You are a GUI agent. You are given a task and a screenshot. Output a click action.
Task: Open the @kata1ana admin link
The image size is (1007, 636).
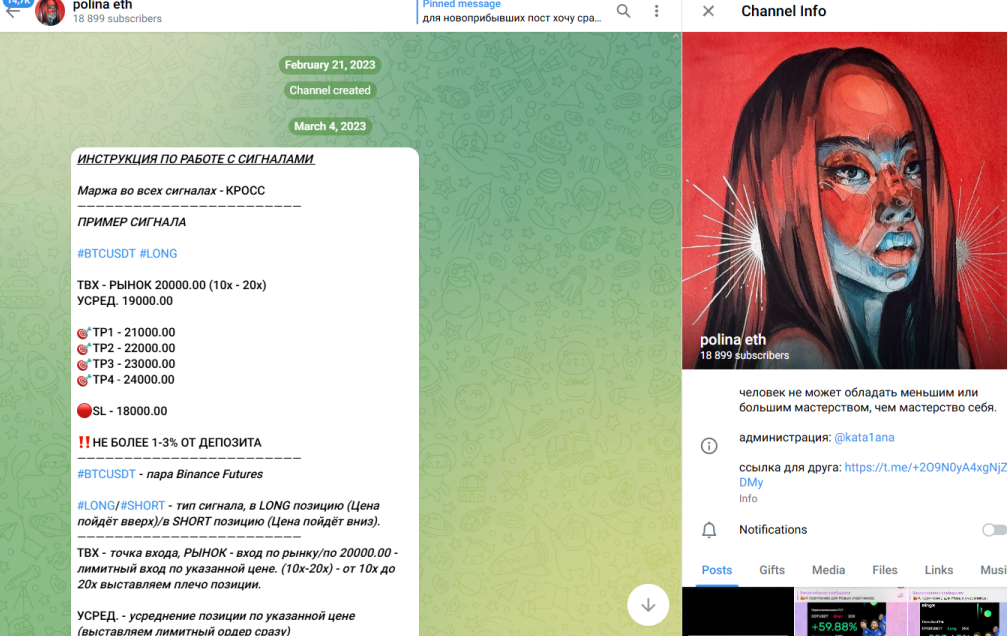[864, 437]
